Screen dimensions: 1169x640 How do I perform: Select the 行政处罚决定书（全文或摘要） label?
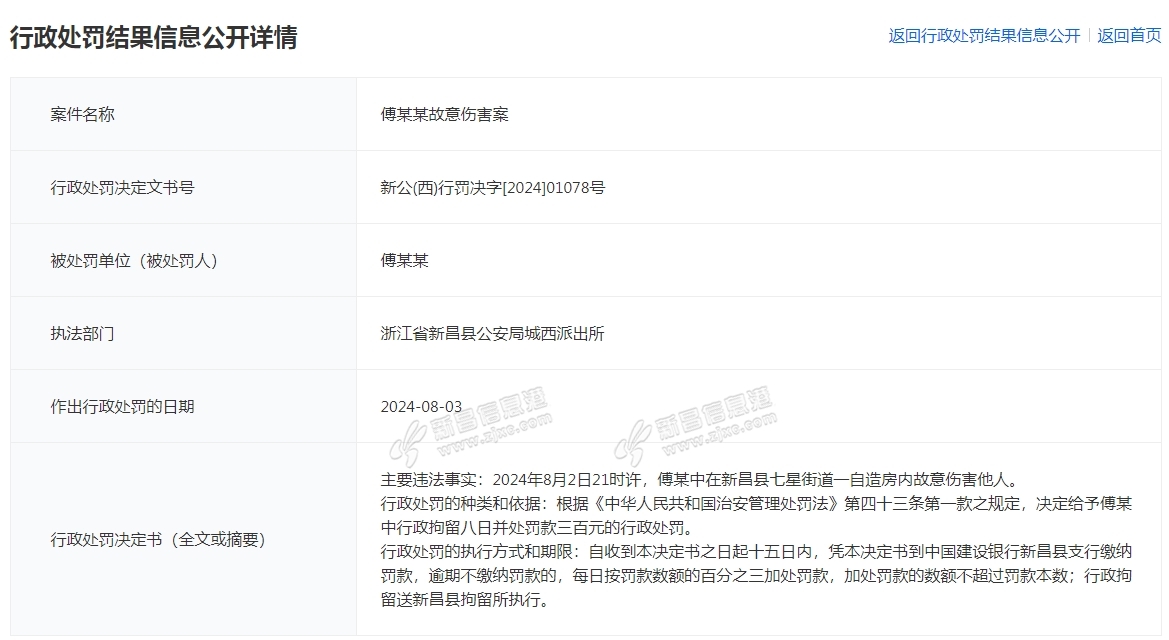coord(159,539)
